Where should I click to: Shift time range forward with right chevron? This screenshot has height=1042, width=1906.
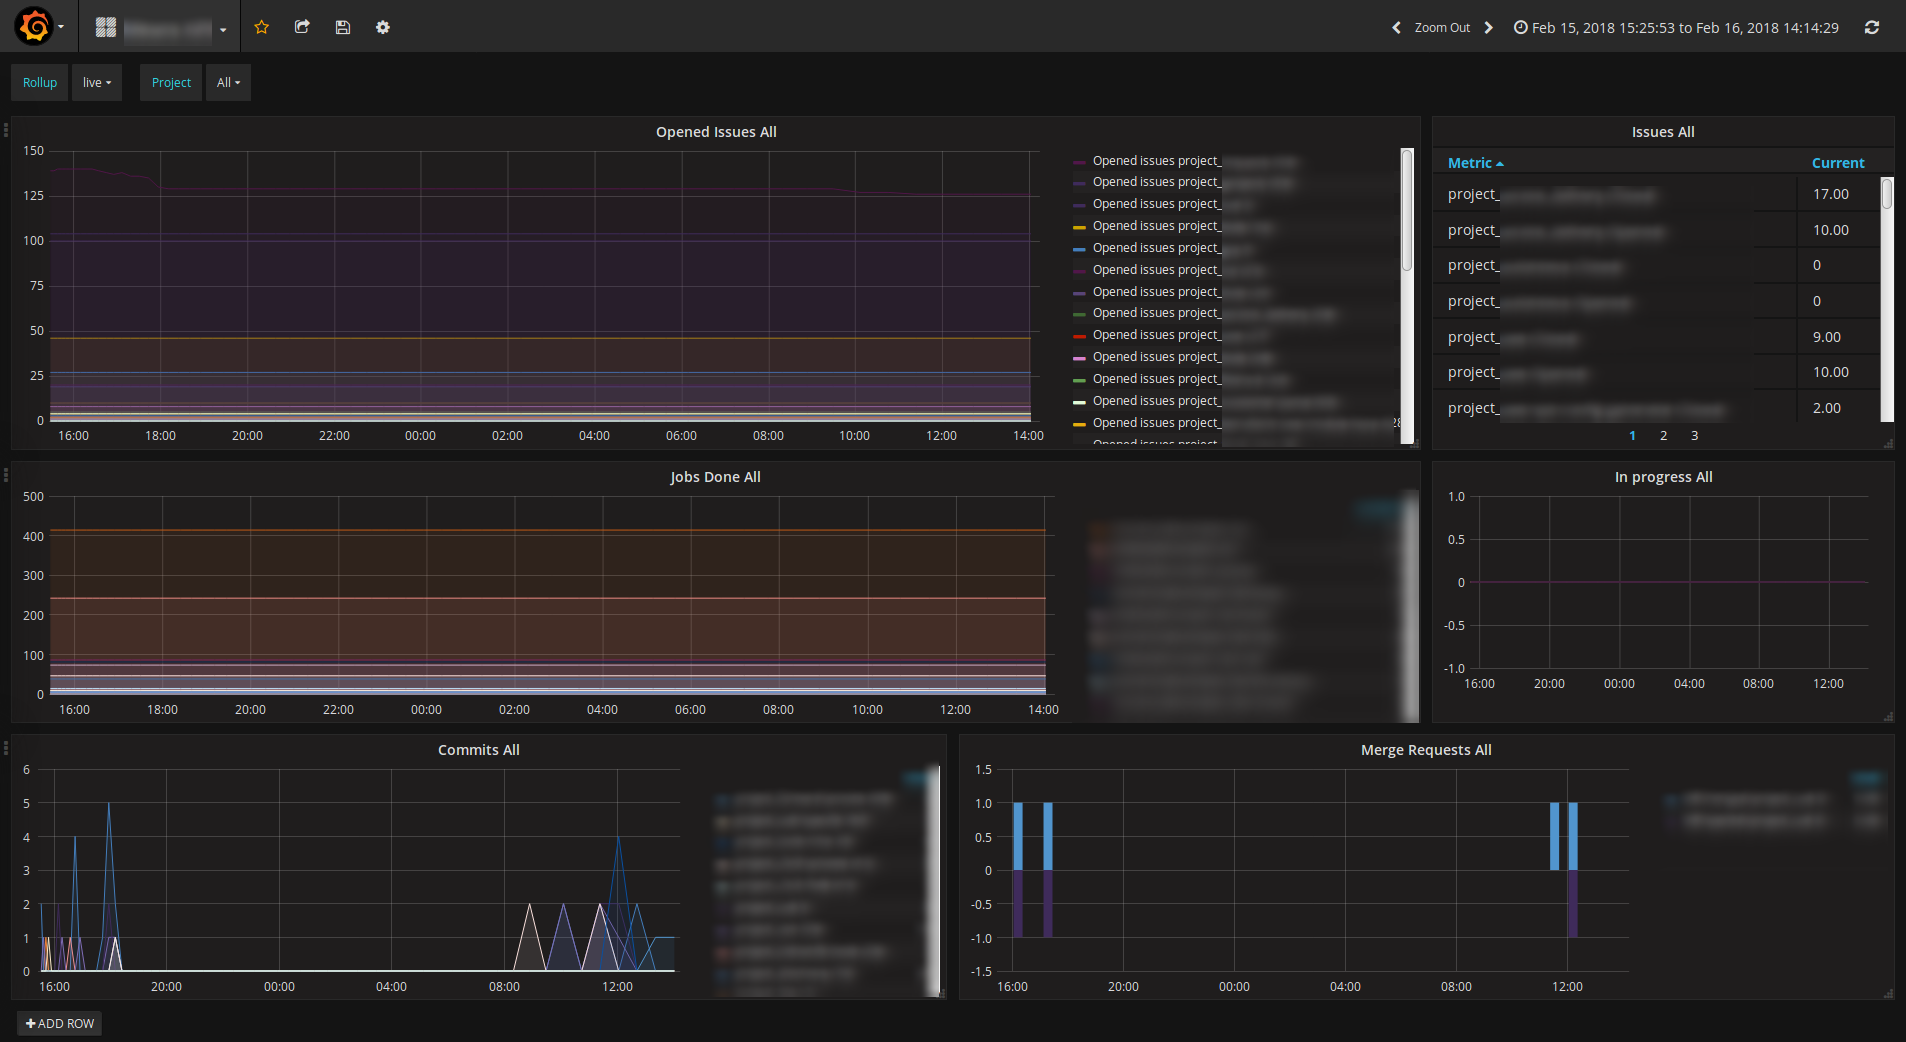click(x=1489, y=28)
